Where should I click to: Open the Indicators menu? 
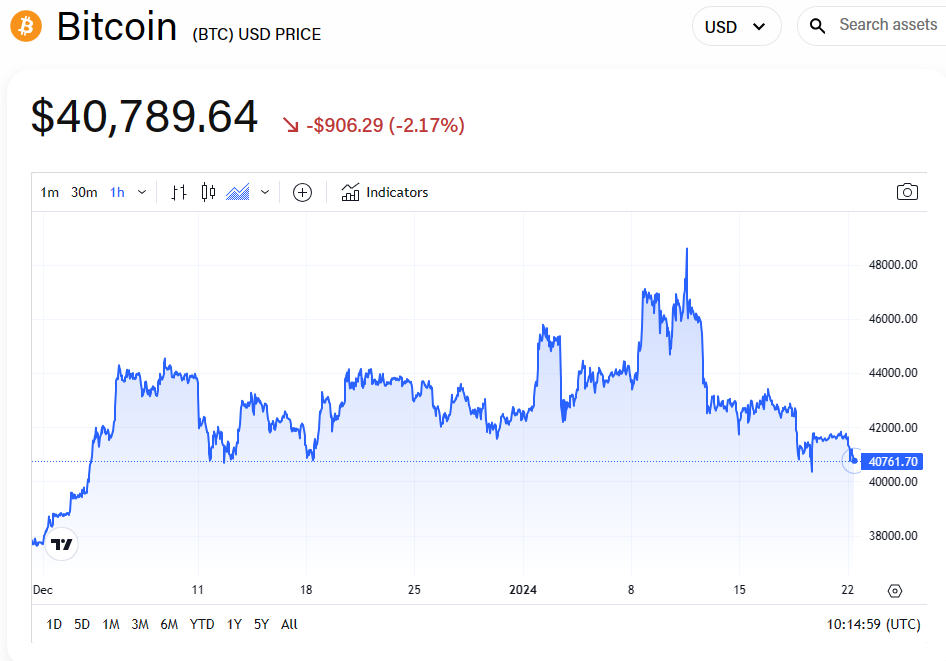pyautogui.click(x=385, y=192)
